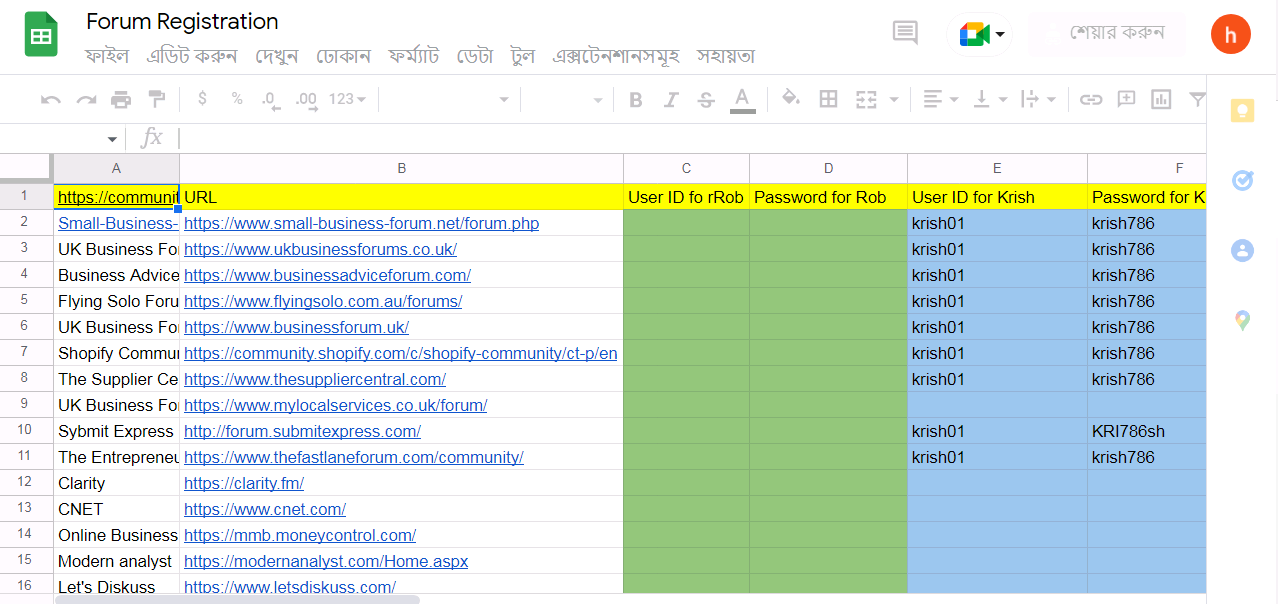Open the ফর্ম্যাট menu
This screenshot has width=1278, height=604.
(x=413, y=56)
